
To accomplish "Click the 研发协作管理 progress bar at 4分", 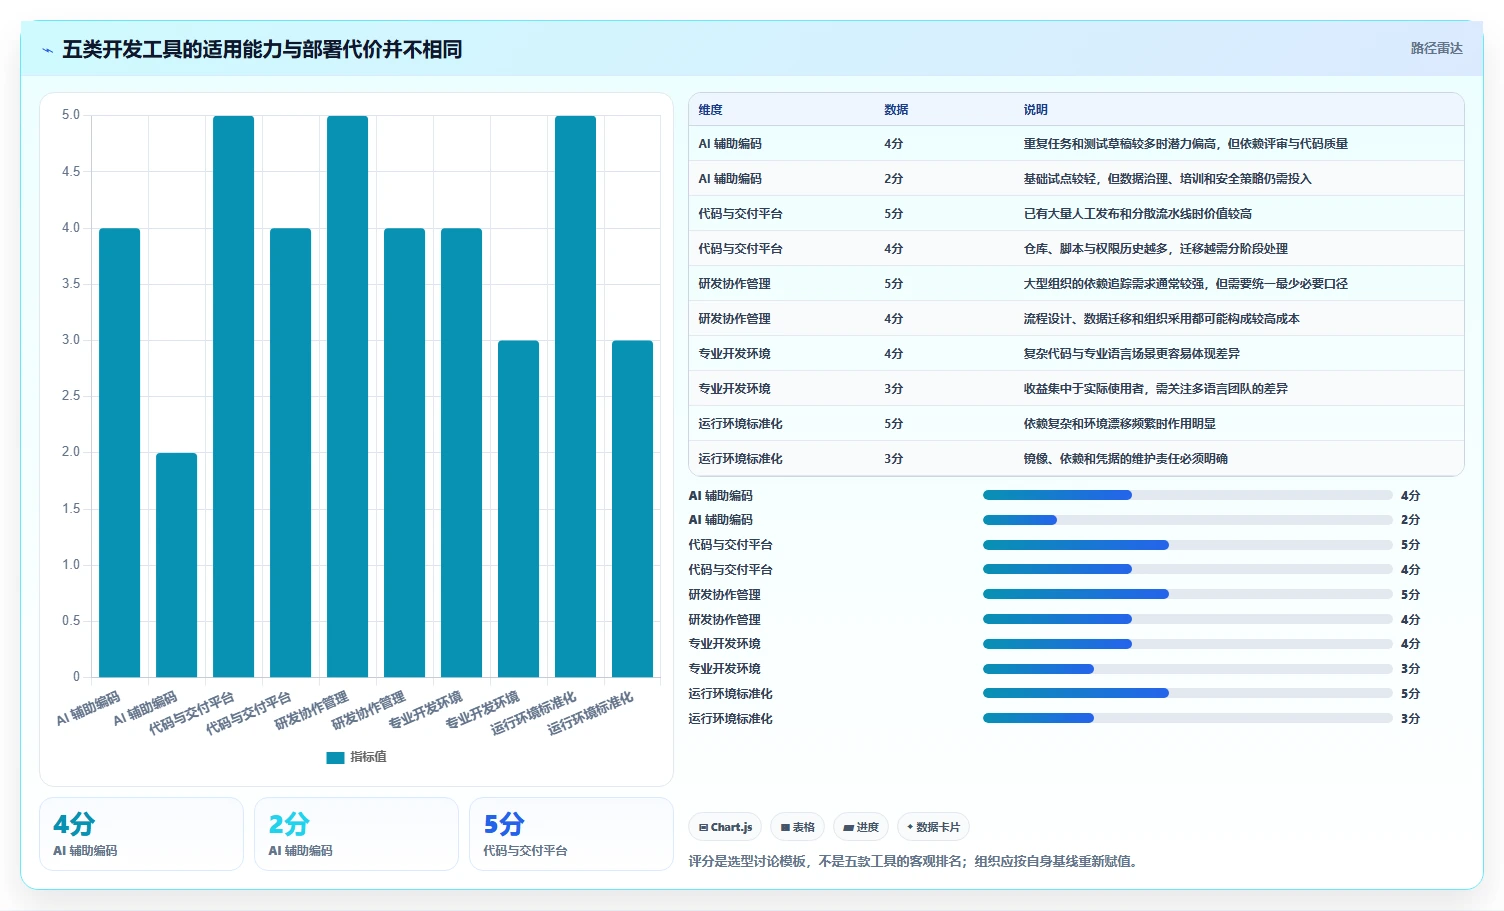I will 1187,619.
